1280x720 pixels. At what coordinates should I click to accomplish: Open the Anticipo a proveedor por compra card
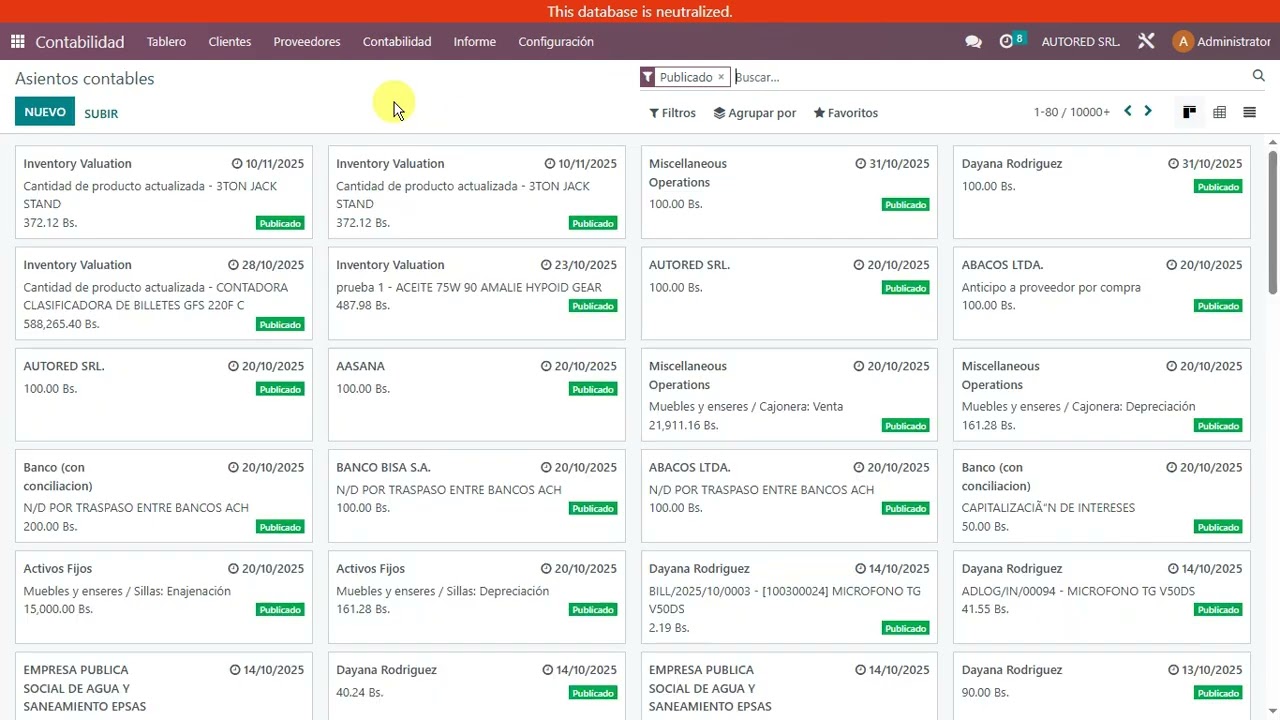[x=1102, y=293]
